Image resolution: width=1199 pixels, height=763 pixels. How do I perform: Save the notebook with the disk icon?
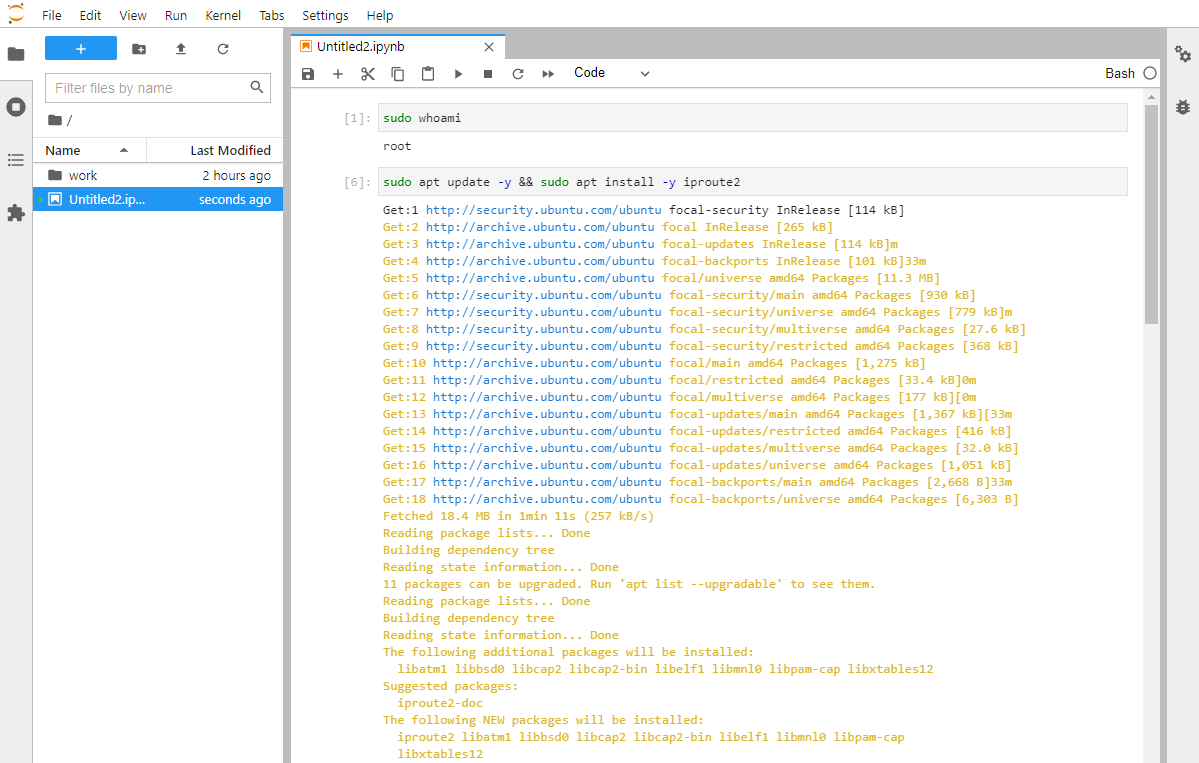(308, 73)
